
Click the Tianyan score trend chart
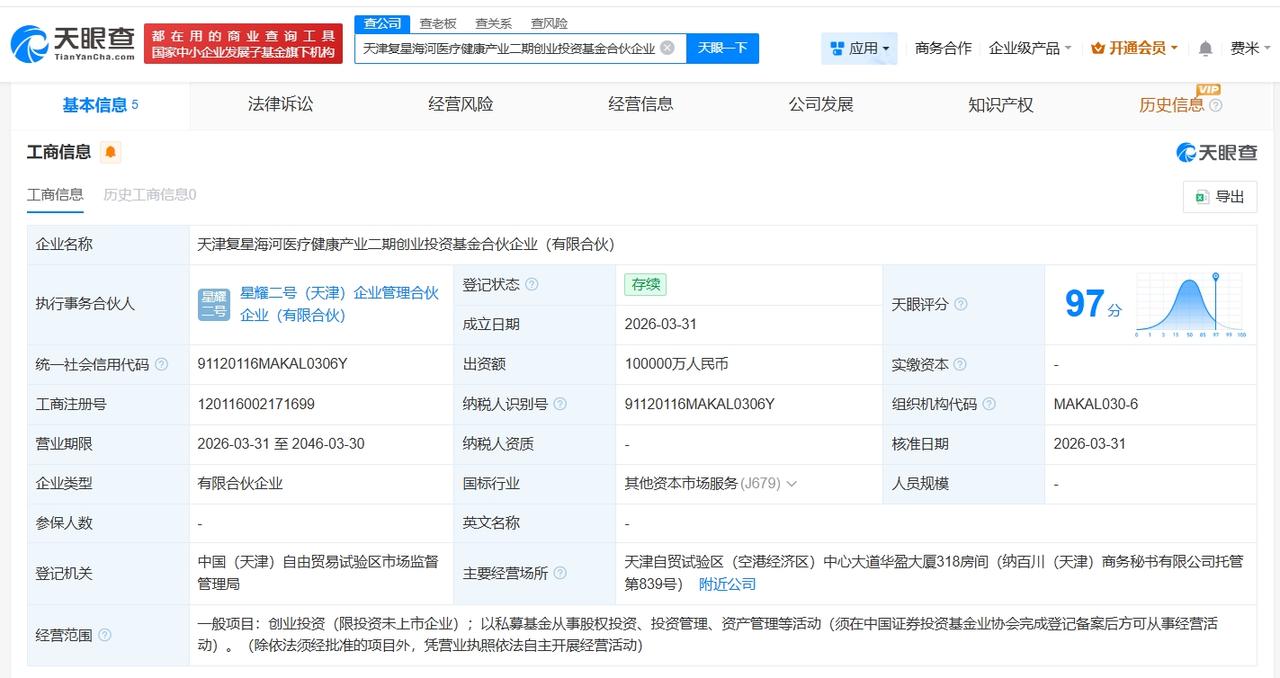click(1190, 303)
